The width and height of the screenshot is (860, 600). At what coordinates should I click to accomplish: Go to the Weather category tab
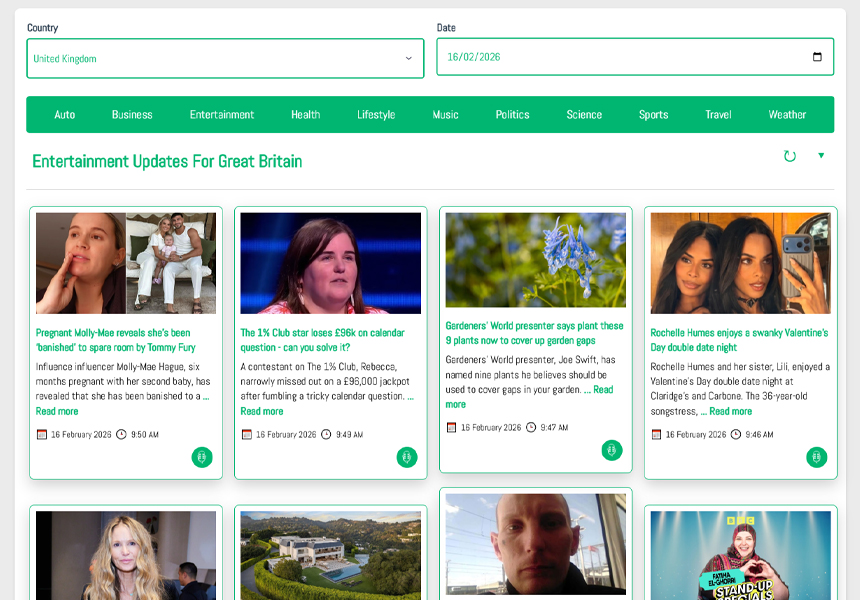coord(787,115)
